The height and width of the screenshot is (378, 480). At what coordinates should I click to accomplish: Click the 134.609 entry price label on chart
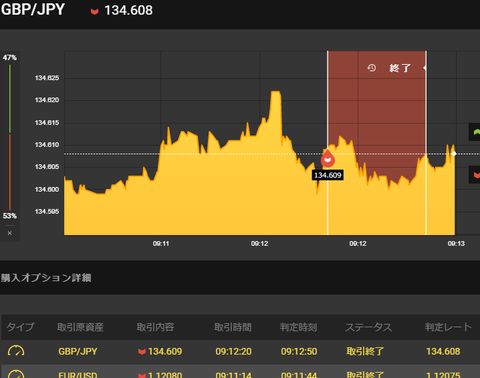(x=328, y=175)
